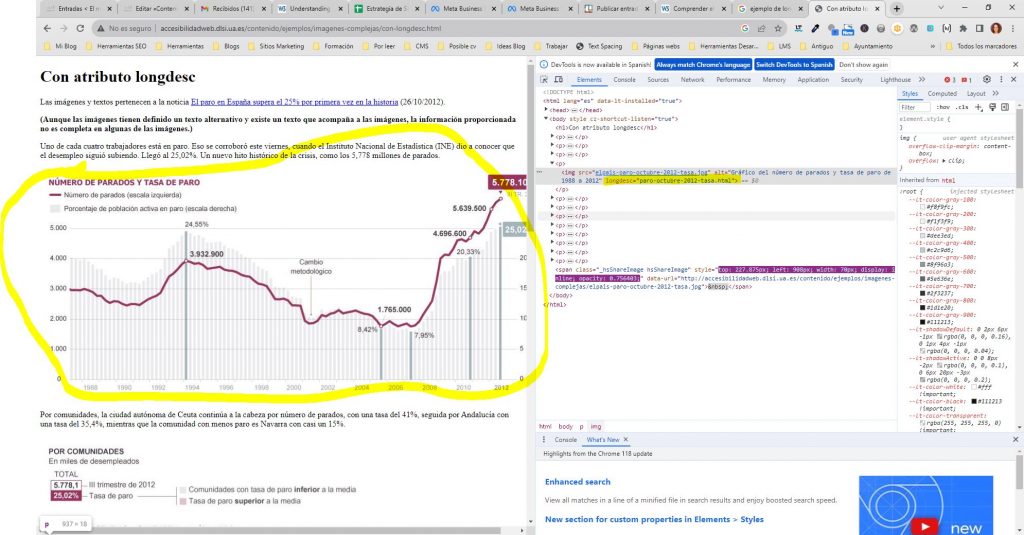The height and width of the screenshot is (535, 1024).
Task: Close the 'Con atributo lo...' browser tab
Action: (x=877, y=8)
